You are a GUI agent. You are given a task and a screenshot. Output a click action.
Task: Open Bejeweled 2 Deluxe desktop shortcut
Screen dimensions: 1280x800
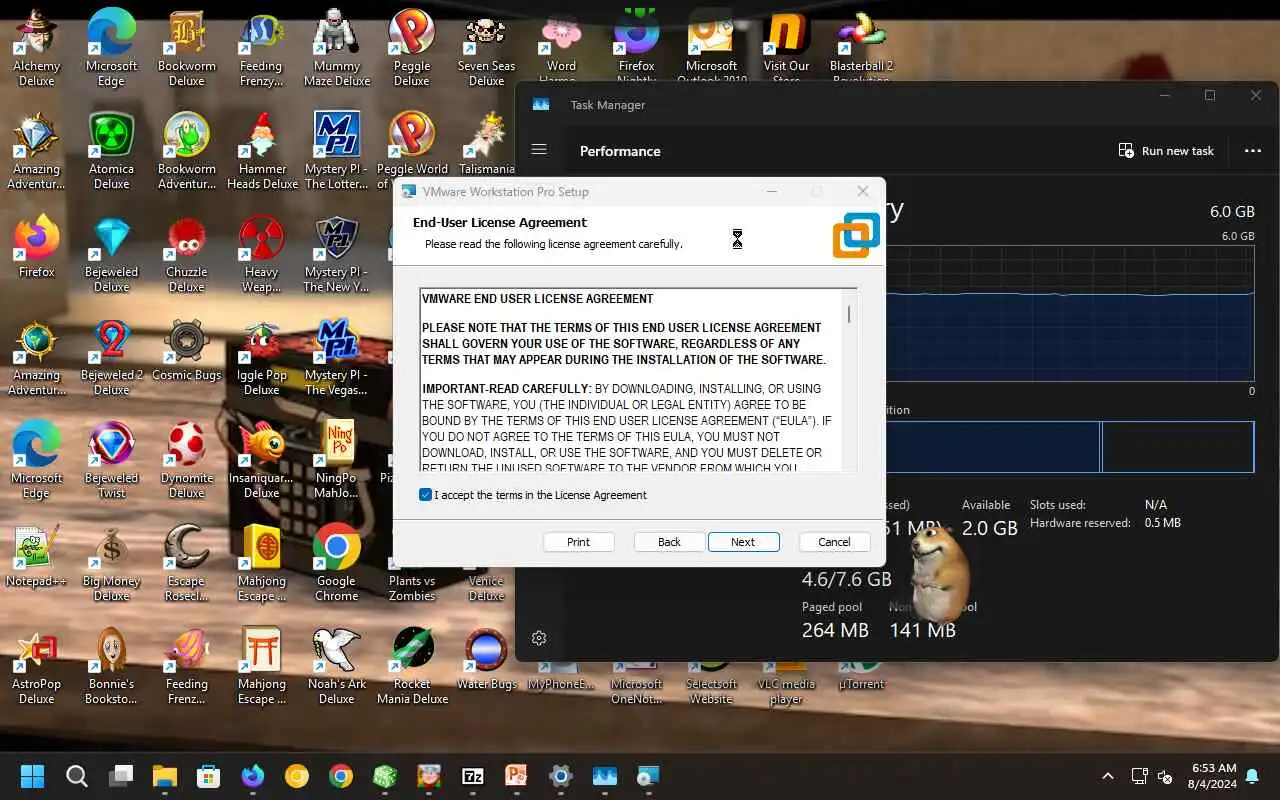[x=111, y=357]
